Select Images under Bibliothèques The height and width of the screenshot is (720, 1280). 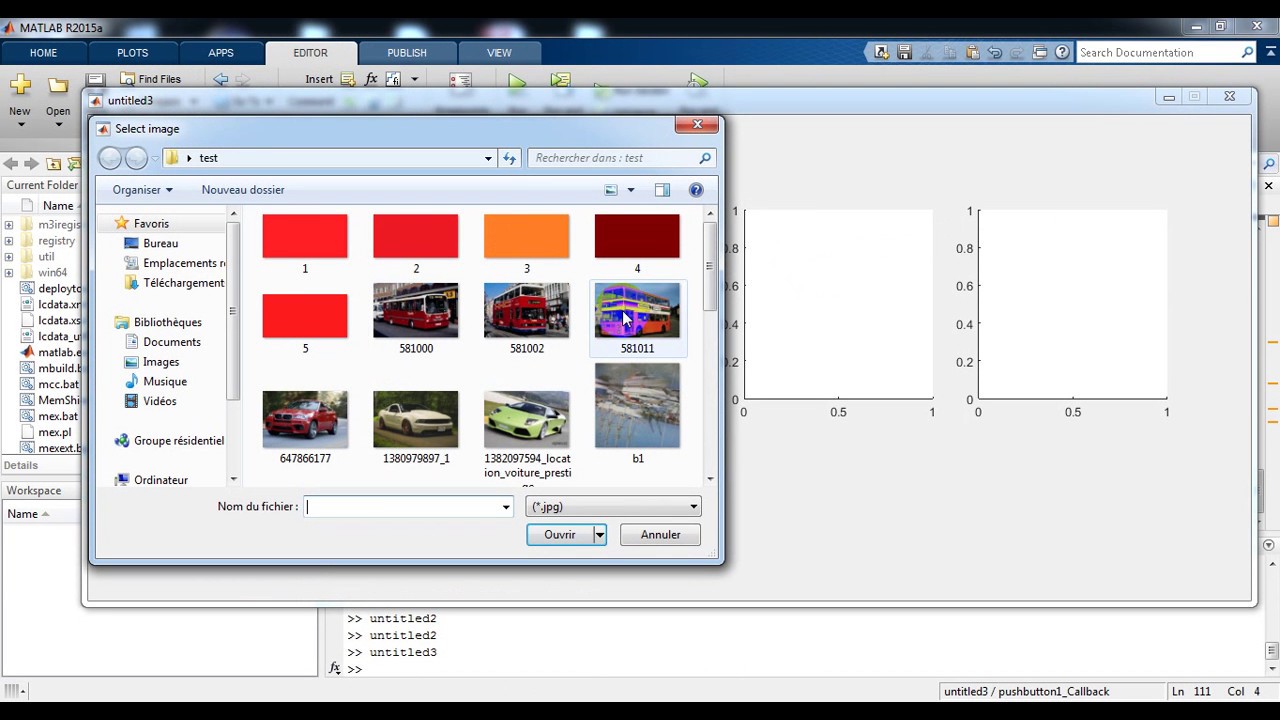[151, 362]
